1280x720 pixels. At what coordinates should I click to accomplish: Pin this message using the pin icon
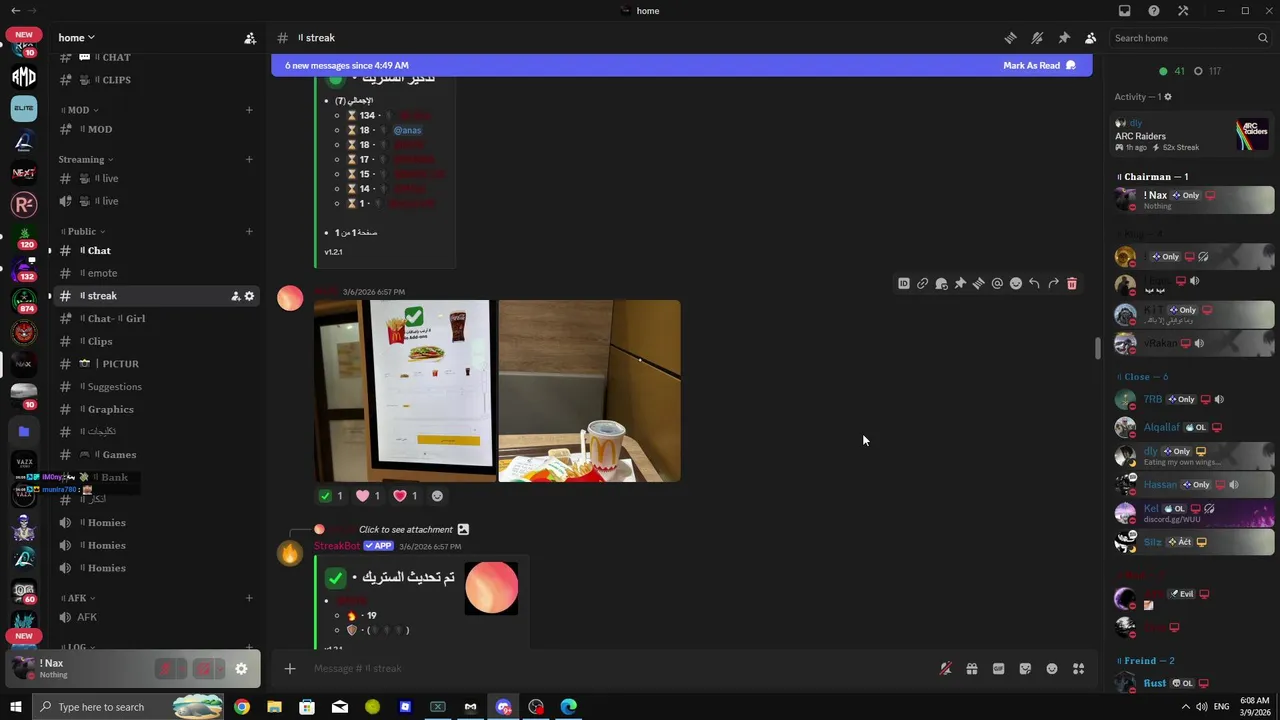(960, 284)
